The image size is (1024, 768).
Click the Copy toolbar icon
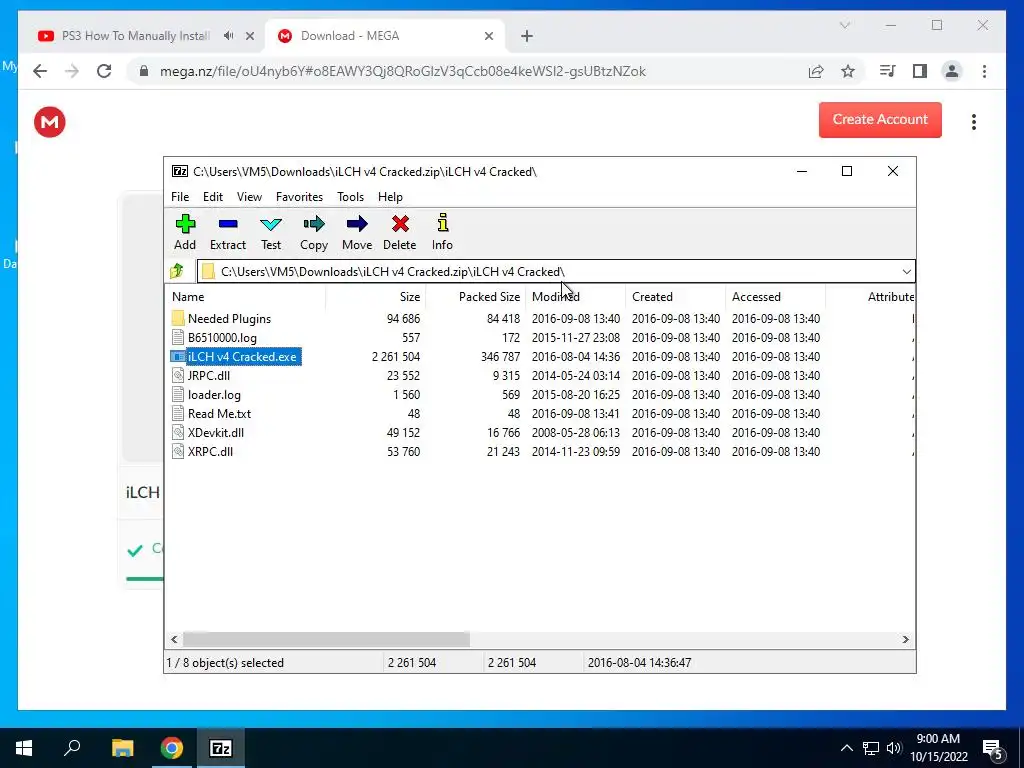tap(313, 232)
